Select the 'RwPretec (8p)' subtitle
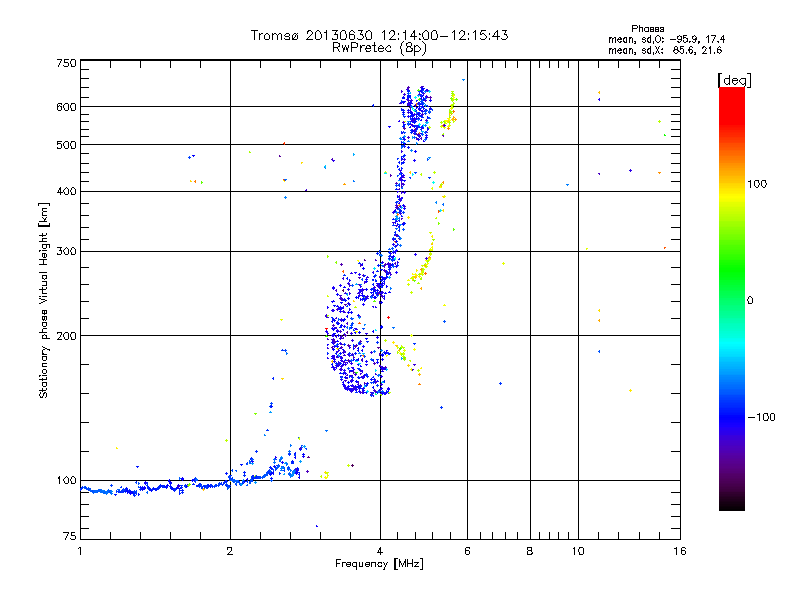The image size is (800, 600). (379, 48)
